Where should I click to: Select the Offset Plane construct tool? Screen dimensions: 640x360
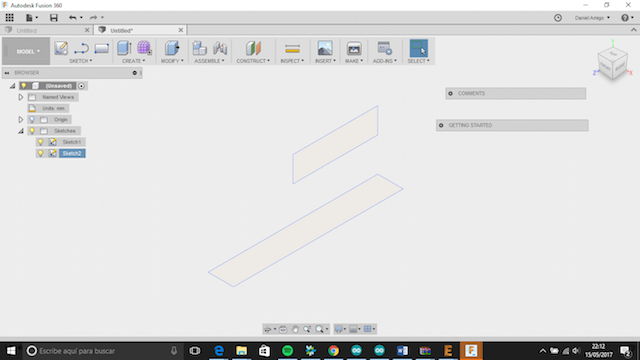(253, 48)
